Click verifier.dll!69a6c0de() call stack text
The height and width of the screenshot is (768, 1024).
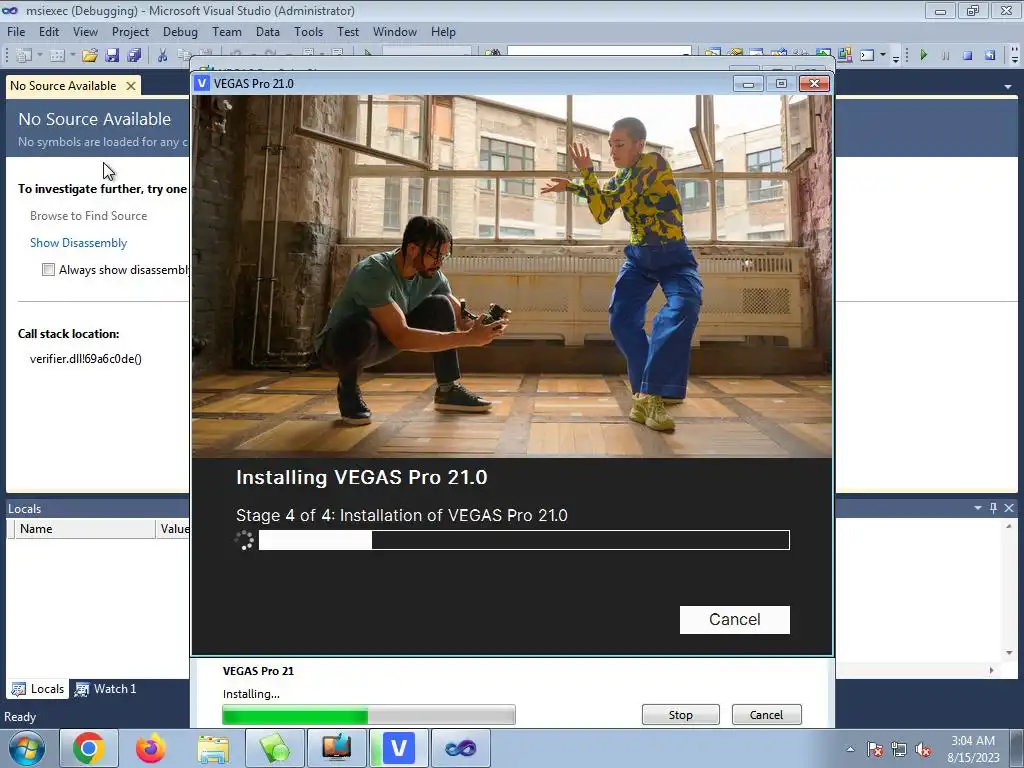point(86,359)
